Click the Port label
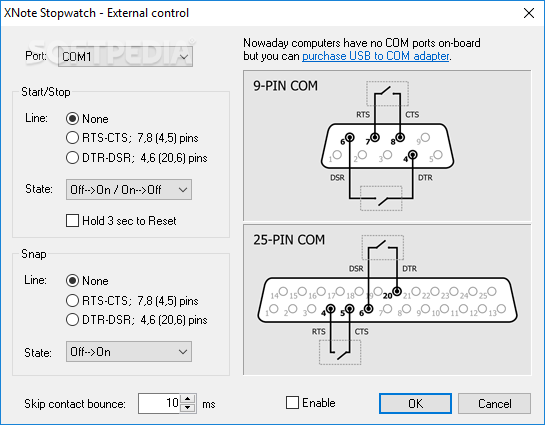 [36, 56]
